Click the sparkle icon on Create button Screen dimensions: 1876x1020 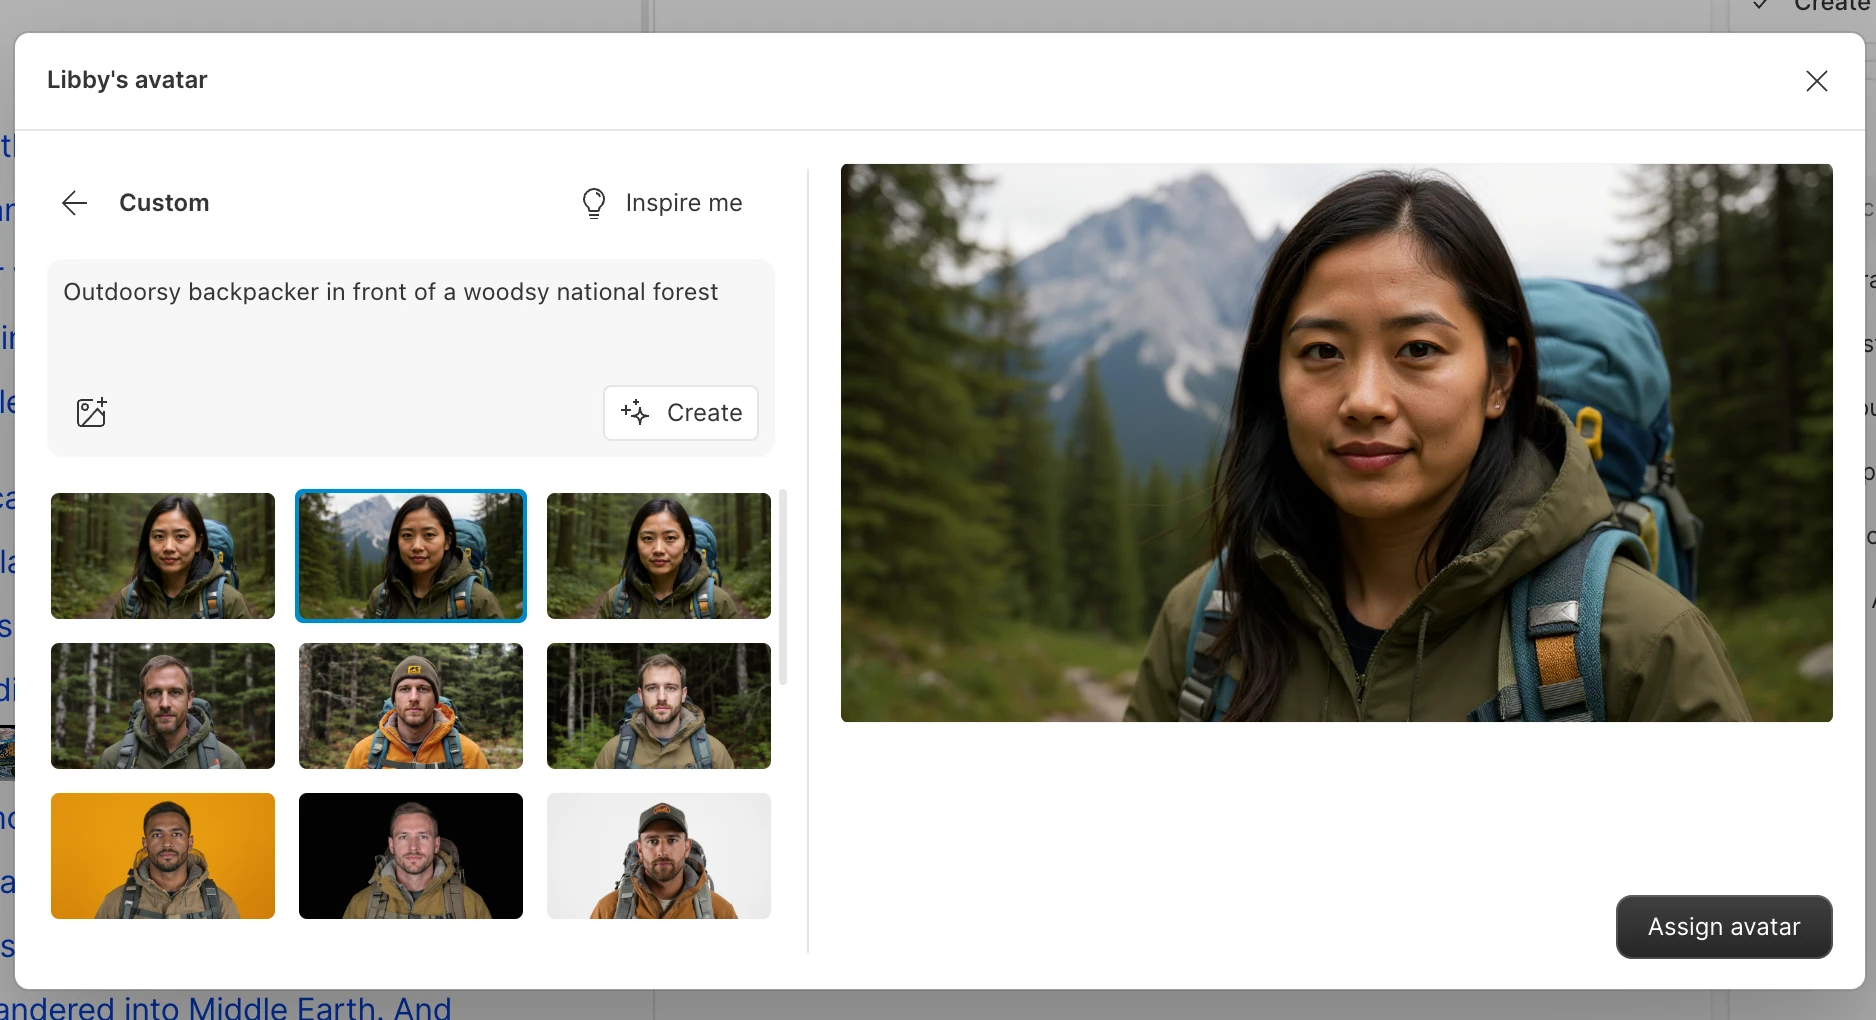click(x=635, y=412)
